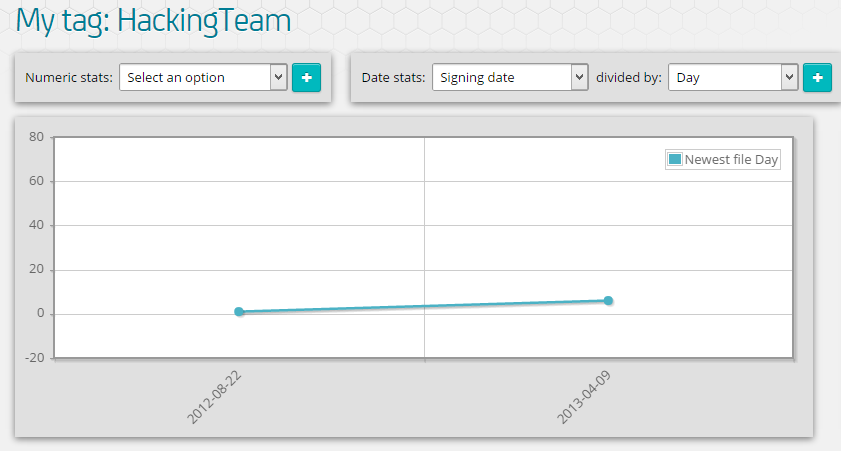Image resolution: width=841 pixels, height=451 pixels.
Task: Click the 40 tick label on y-axis
Action: click(x=36, y=225)
